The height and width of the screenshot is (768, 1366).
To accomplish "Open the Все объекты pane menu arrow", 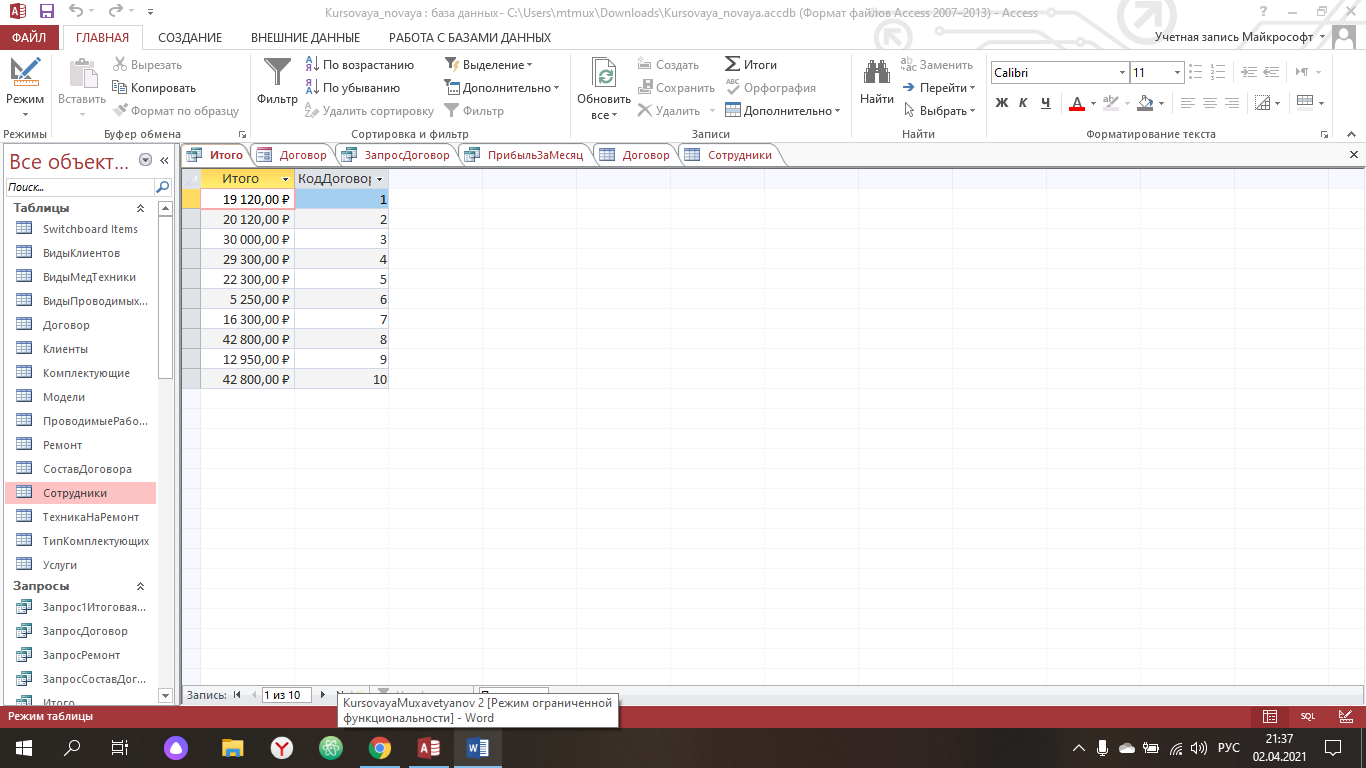I will pos(145,160).
